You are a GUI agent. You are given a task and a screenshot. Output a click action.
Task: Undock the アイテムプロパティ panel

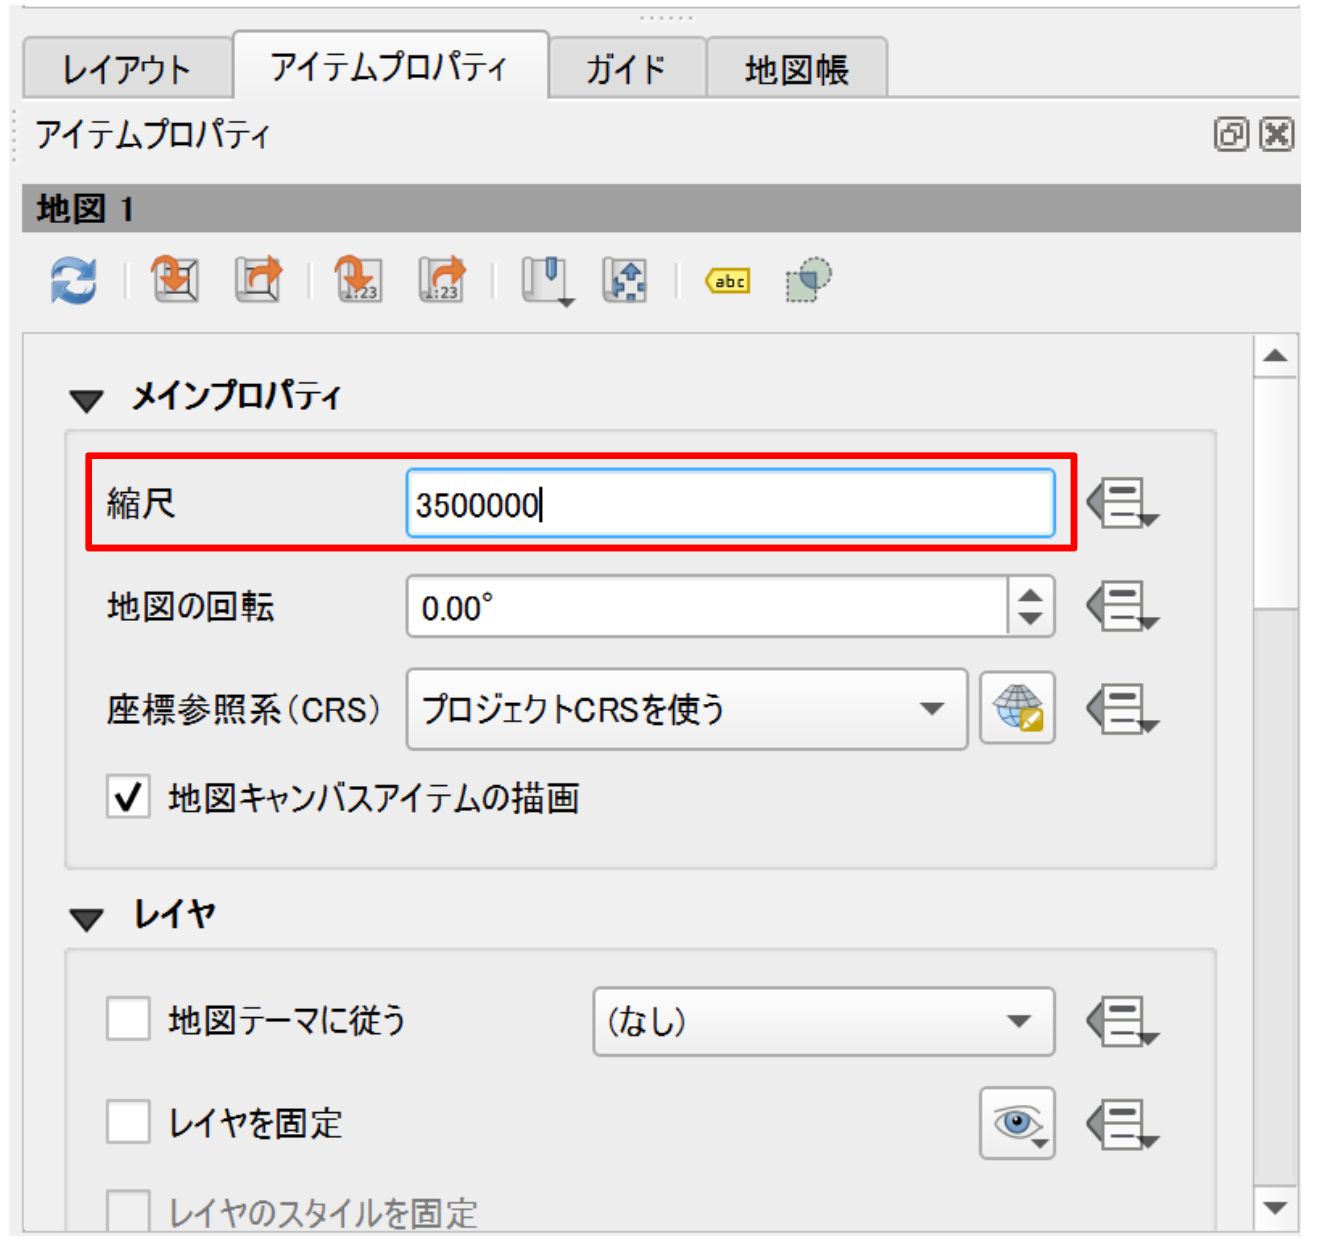pos(1232,134)
